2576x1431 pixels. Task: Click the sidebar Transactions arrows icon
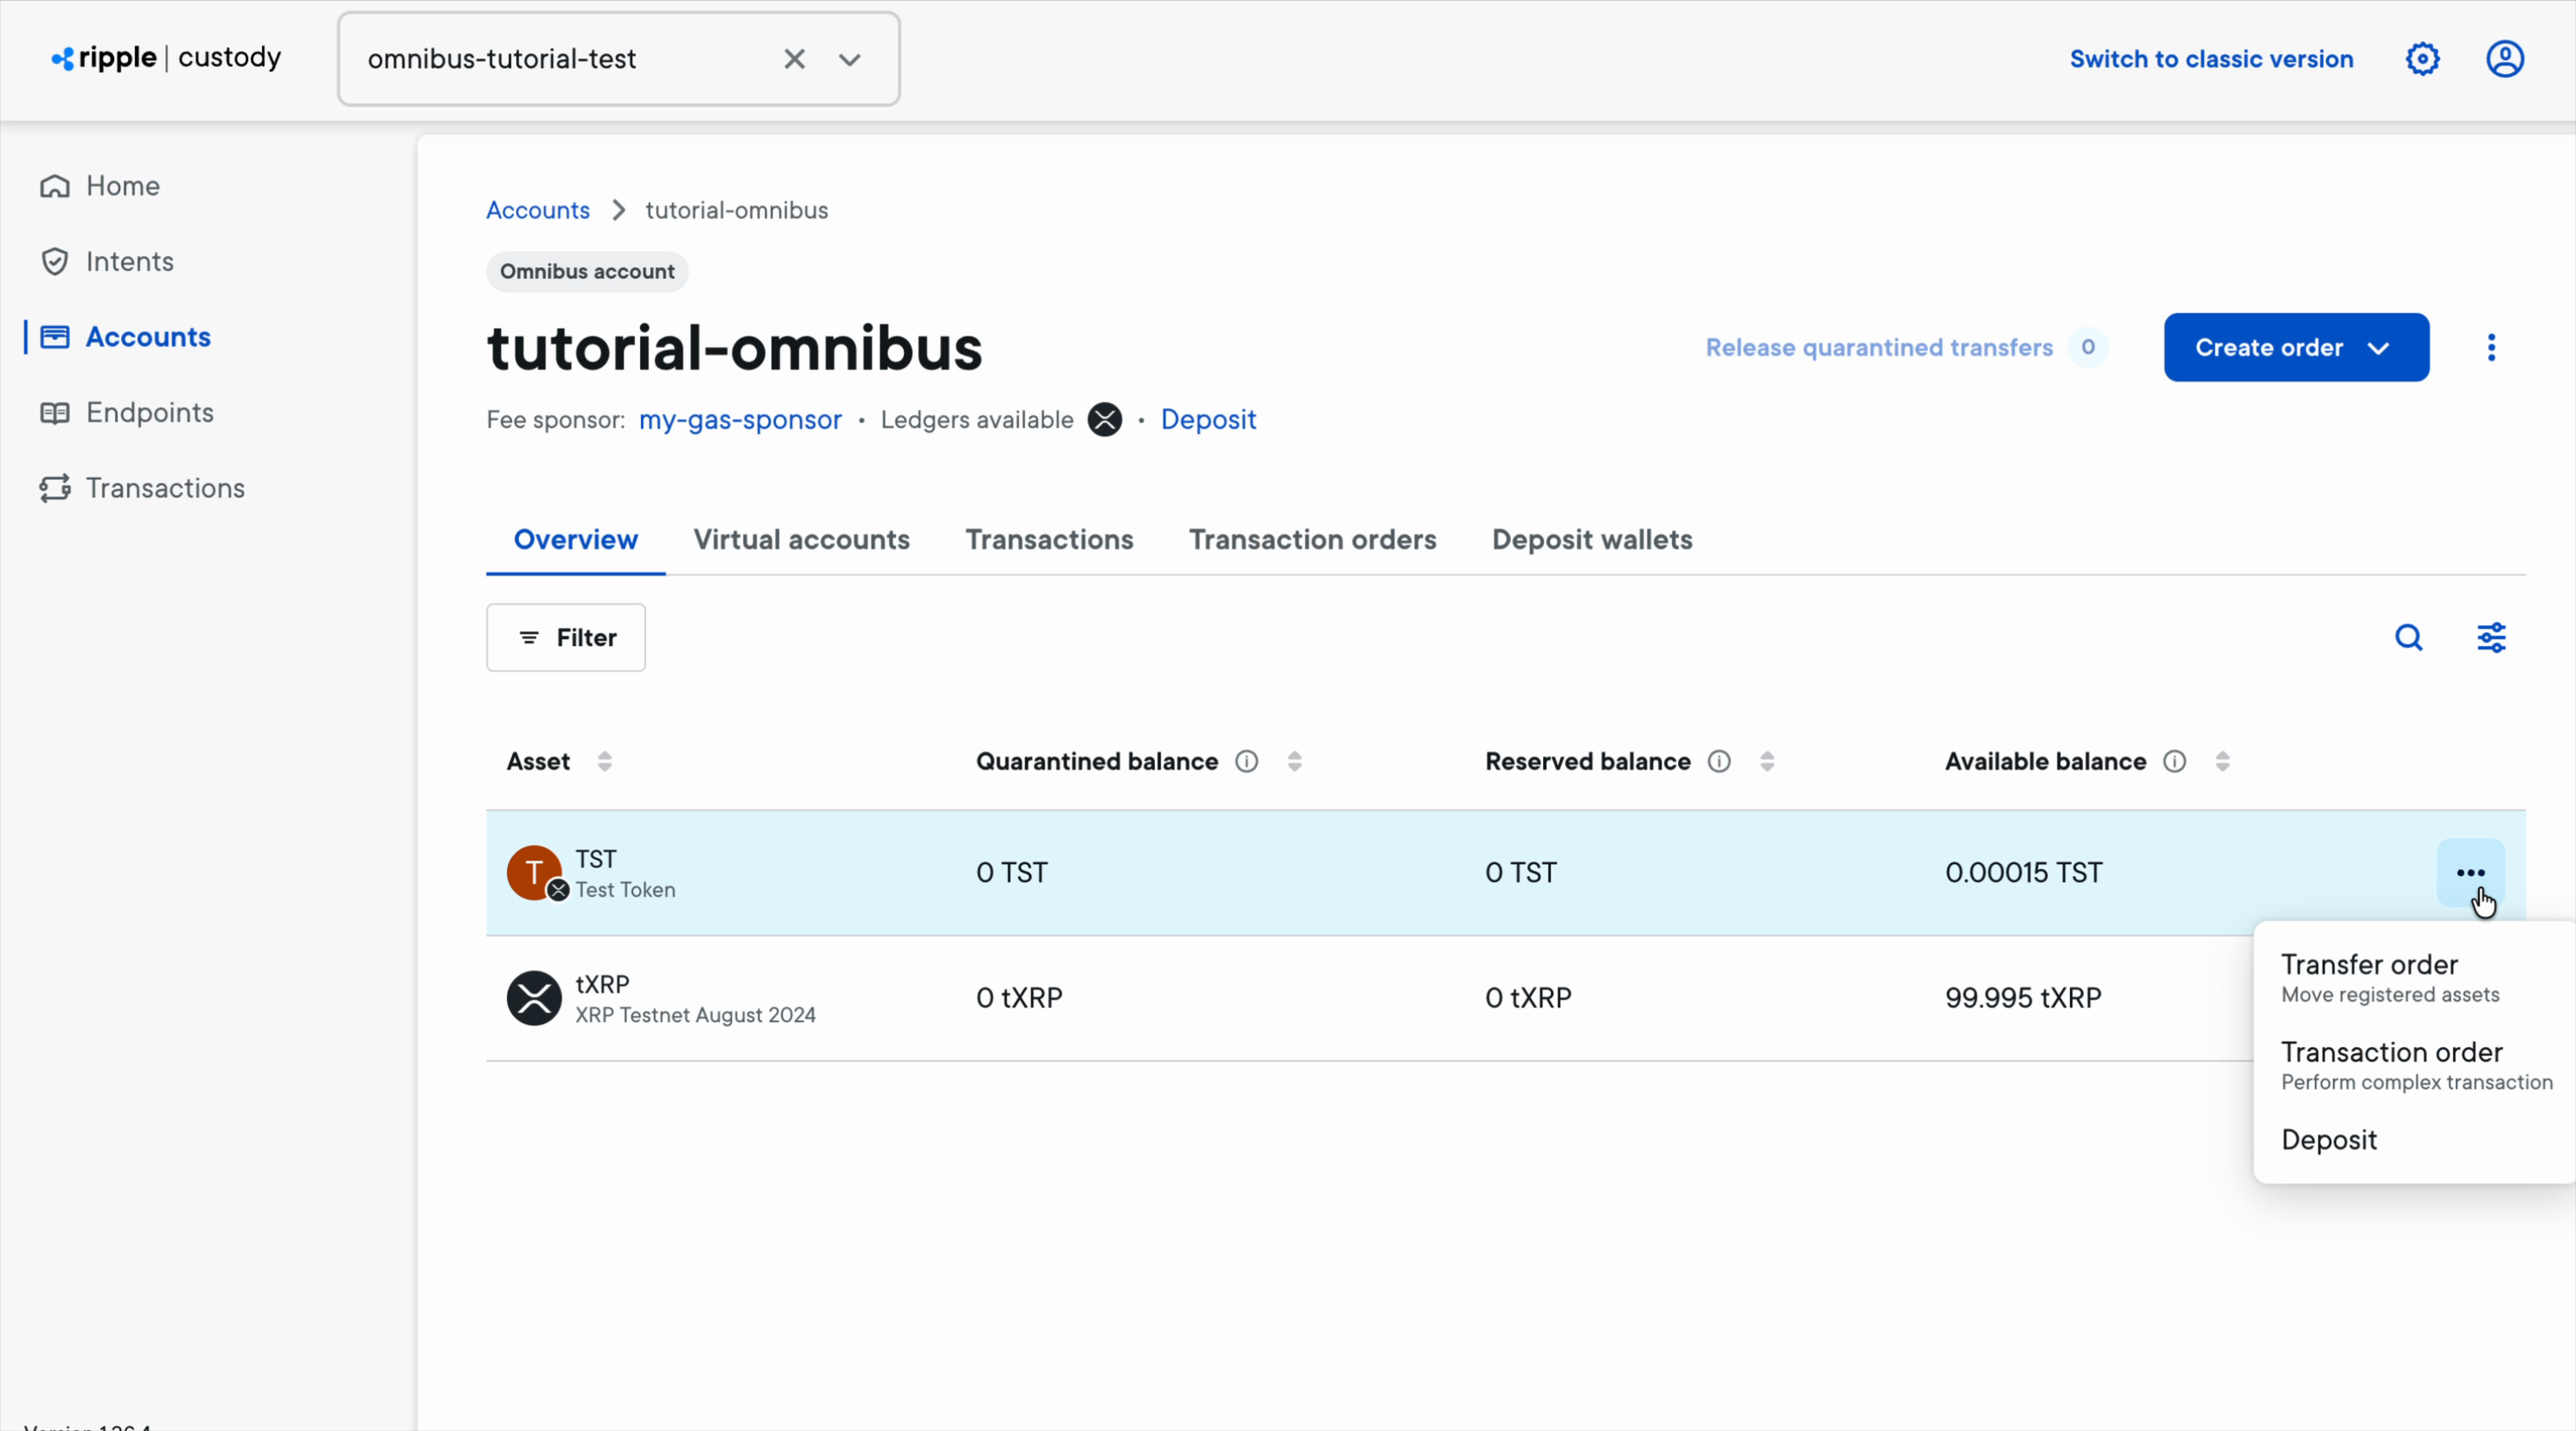pos(55,488)
